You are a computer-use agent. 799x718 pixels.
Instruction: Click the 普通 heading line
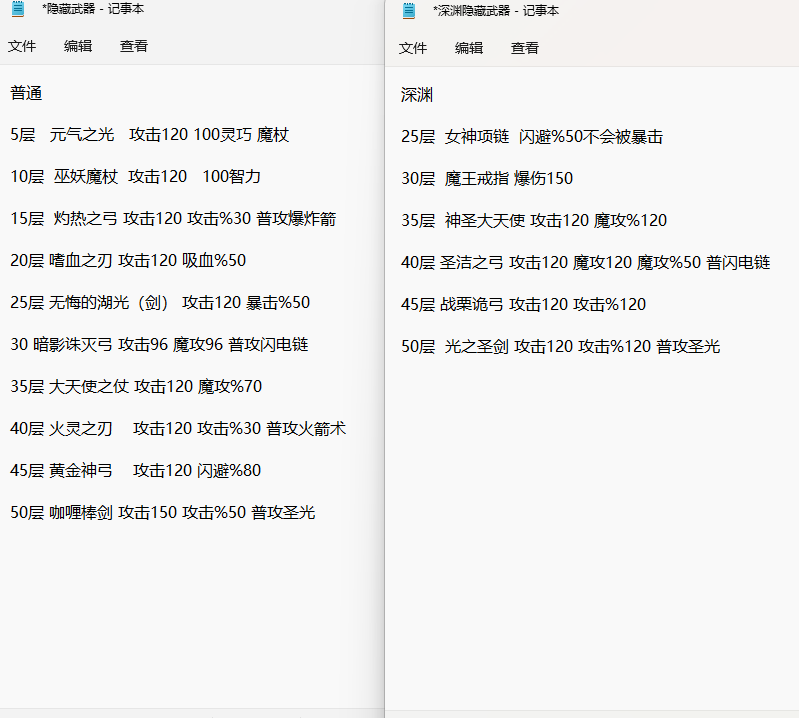(26, 93)
